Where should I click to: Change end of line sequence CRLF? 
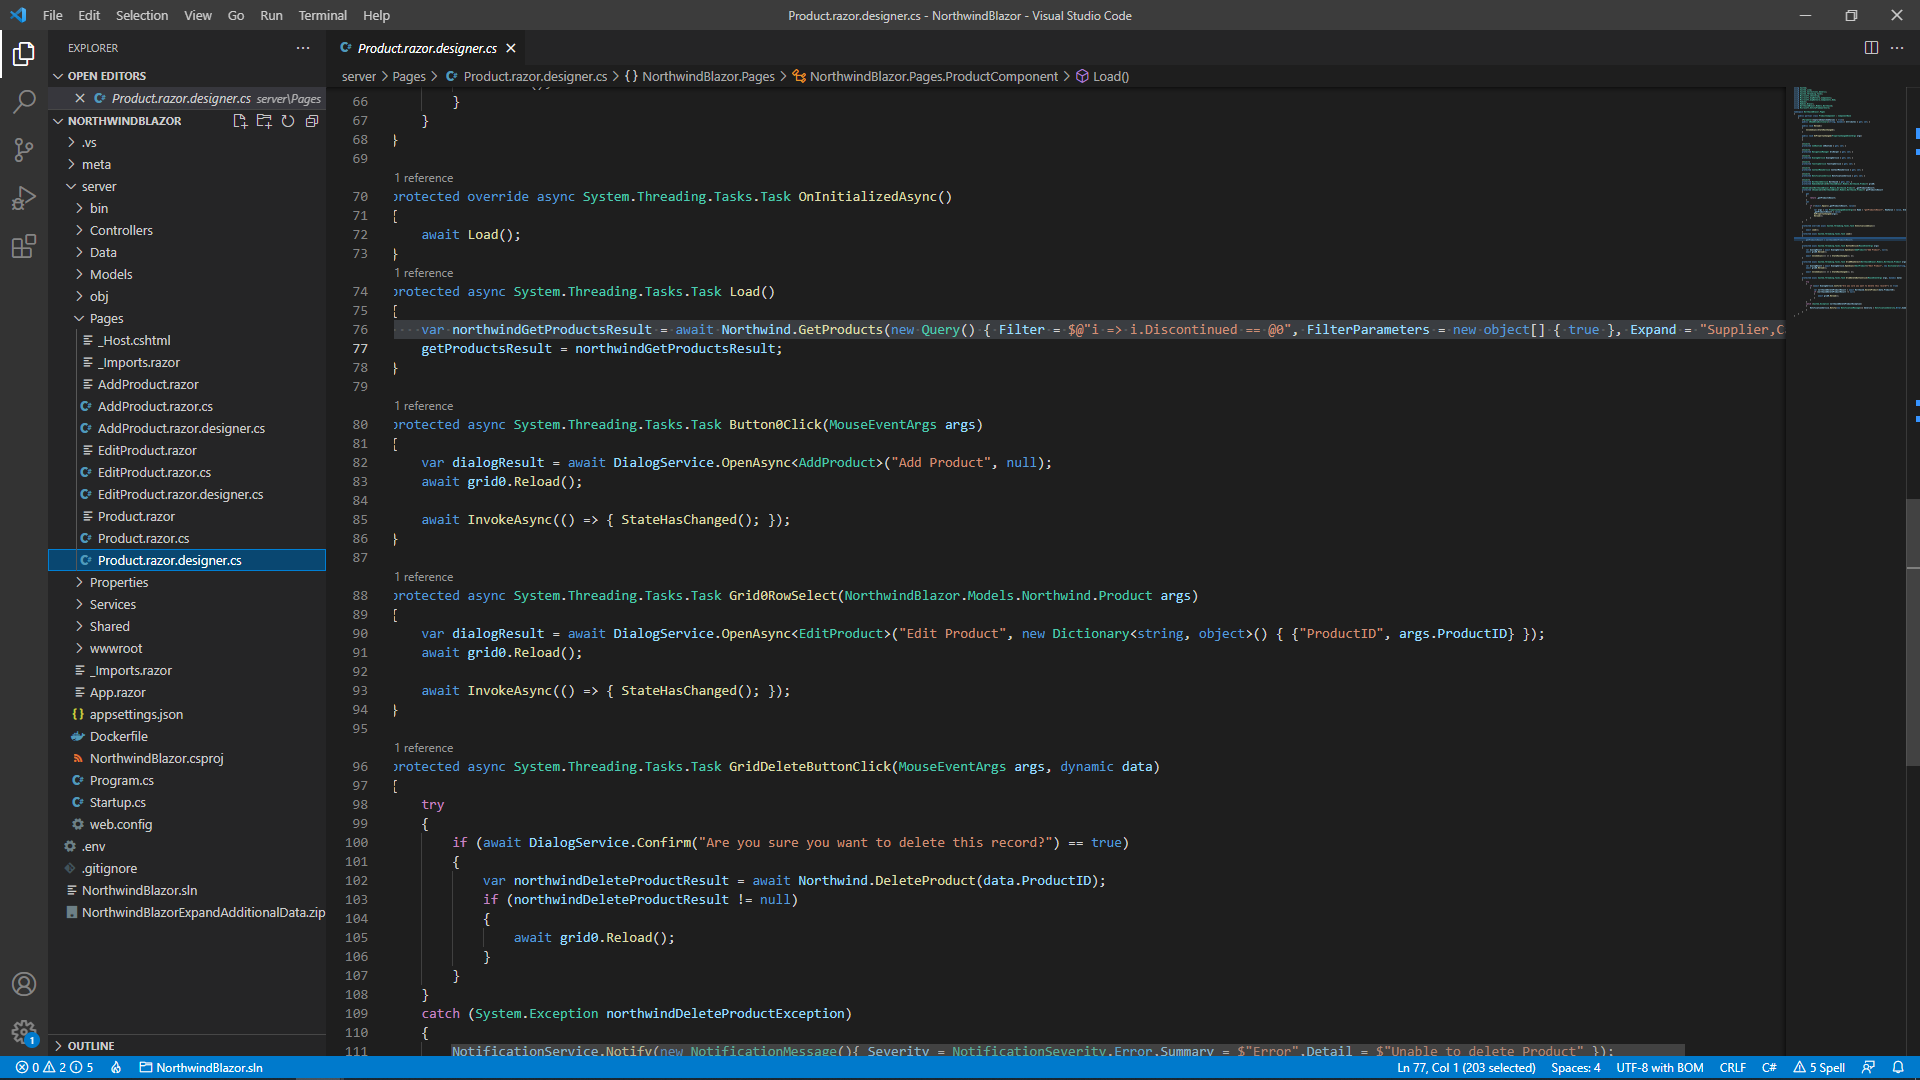click(1733, 1068)
